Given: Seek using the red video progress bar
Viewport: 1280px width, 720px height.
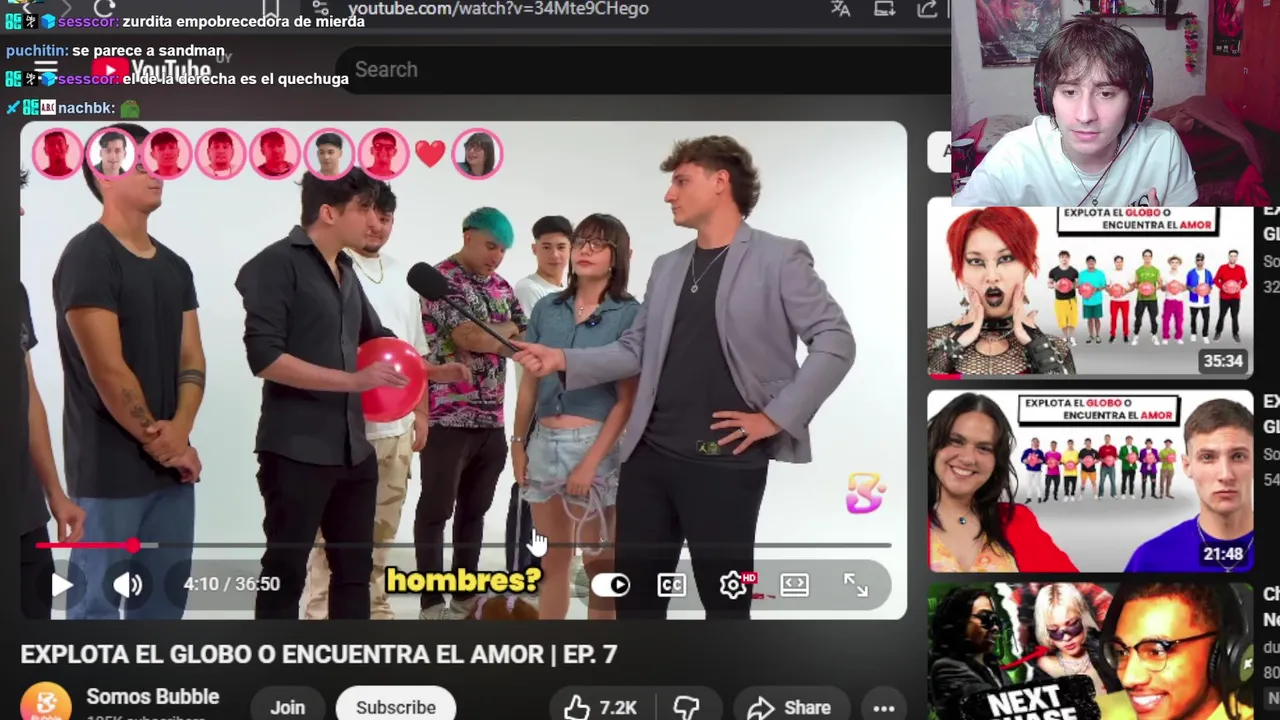Looking at the screenshot, I should (x=463, y=545).
